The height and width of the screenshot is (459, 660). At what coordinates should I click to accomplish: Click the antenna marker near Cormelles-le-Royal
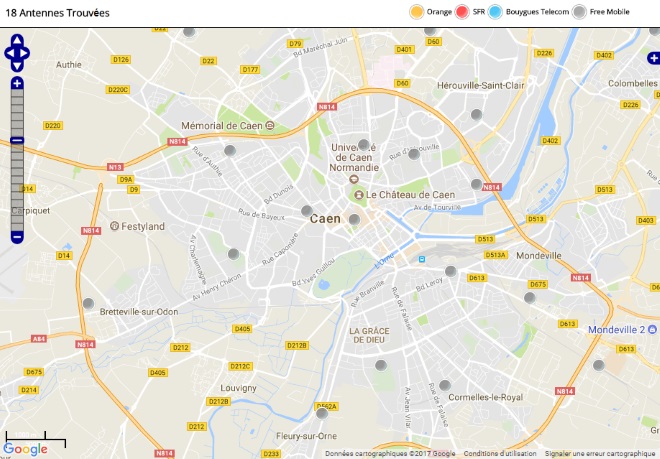click(445, 385)
